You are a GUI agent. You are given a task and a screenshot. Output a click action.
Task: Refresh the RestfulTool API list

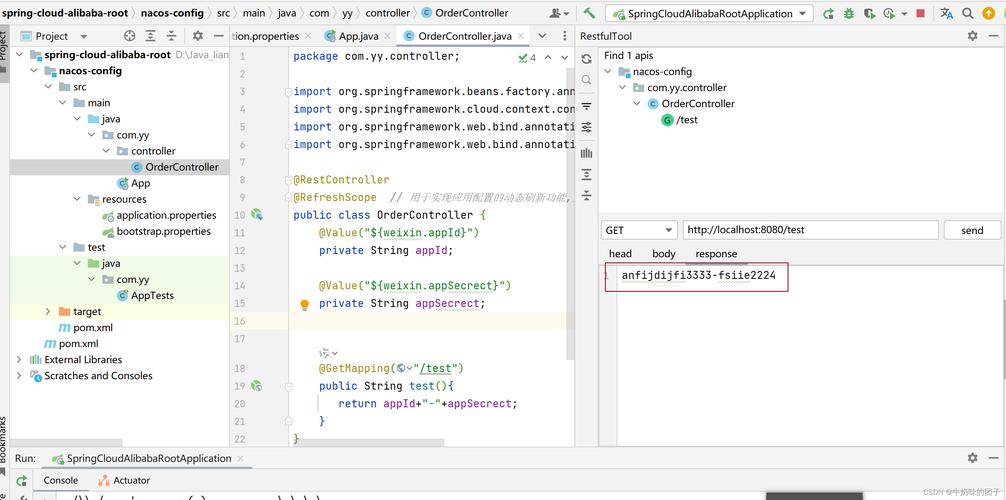(x=586, y=59)
